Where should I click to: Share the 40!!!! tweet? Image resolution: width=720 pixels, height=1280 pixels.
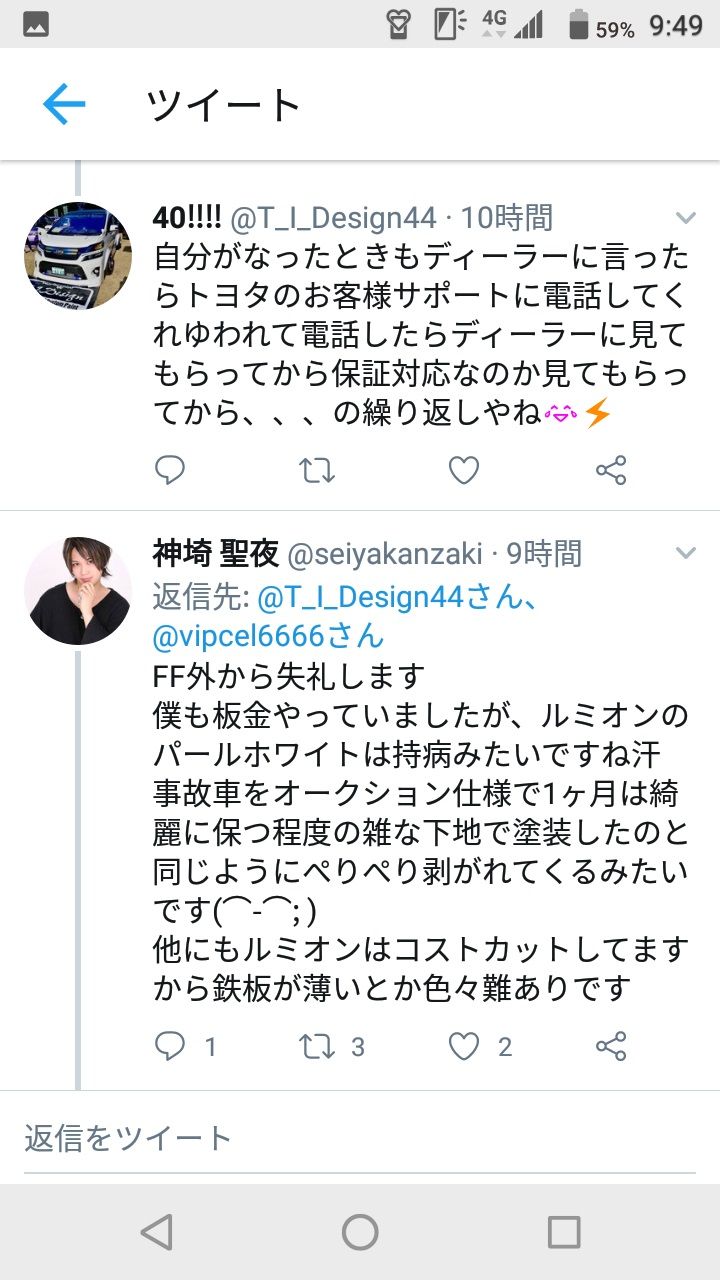pyautogui.click(x=610, y=470)
